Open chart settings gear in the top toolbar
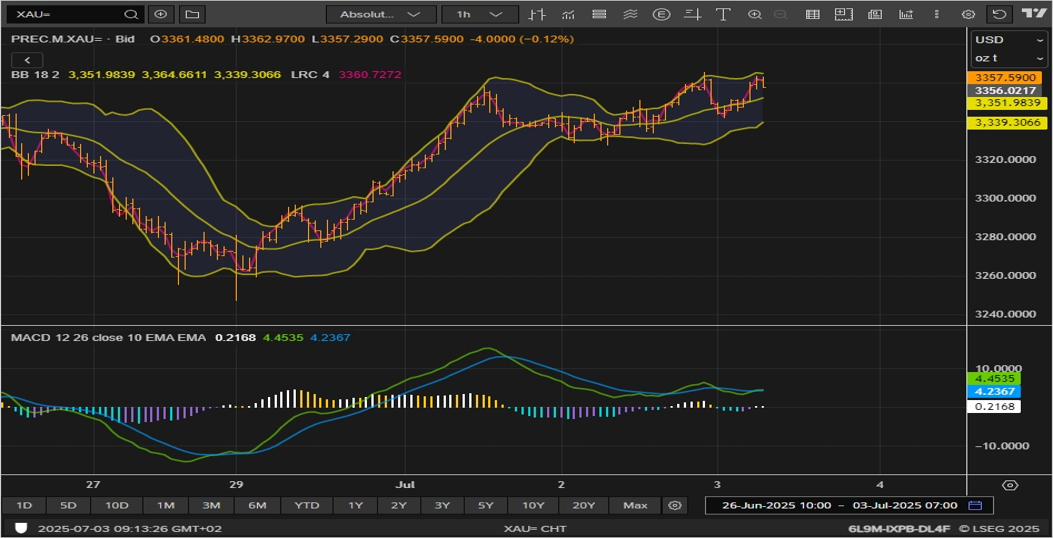 click(x=968, y=14)
